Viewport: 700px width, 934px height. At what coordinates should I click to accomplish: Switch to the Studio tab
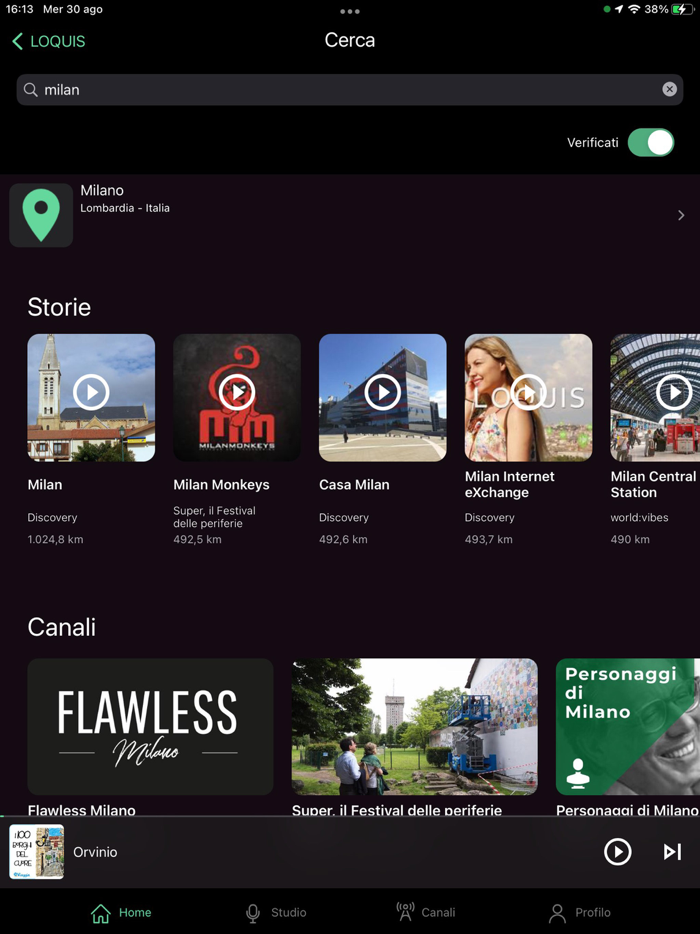(276, 913)
